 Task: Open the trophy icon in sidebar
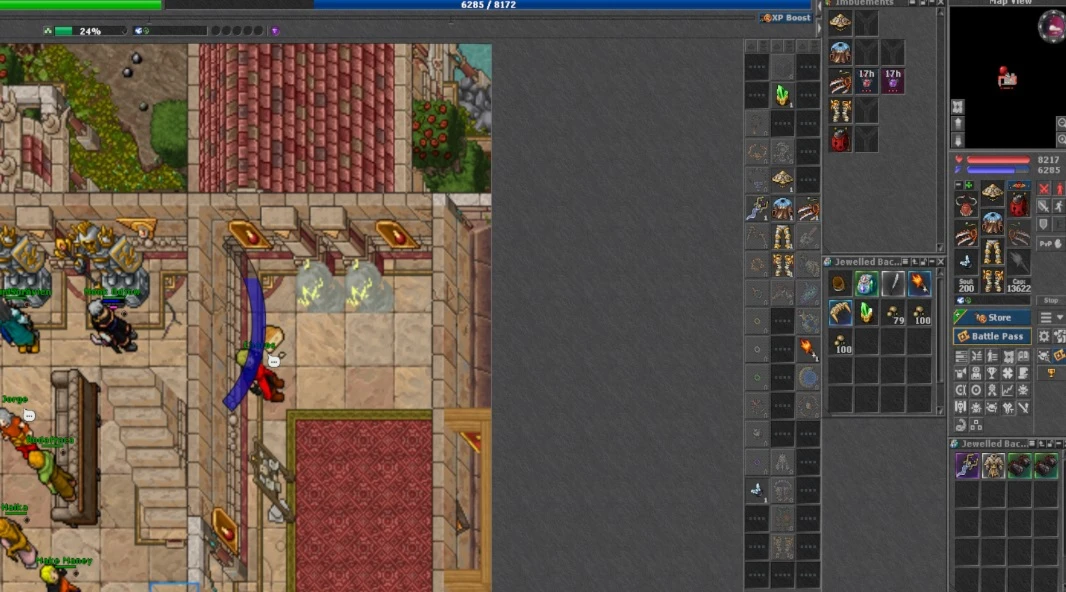[x=1051, y=373]
